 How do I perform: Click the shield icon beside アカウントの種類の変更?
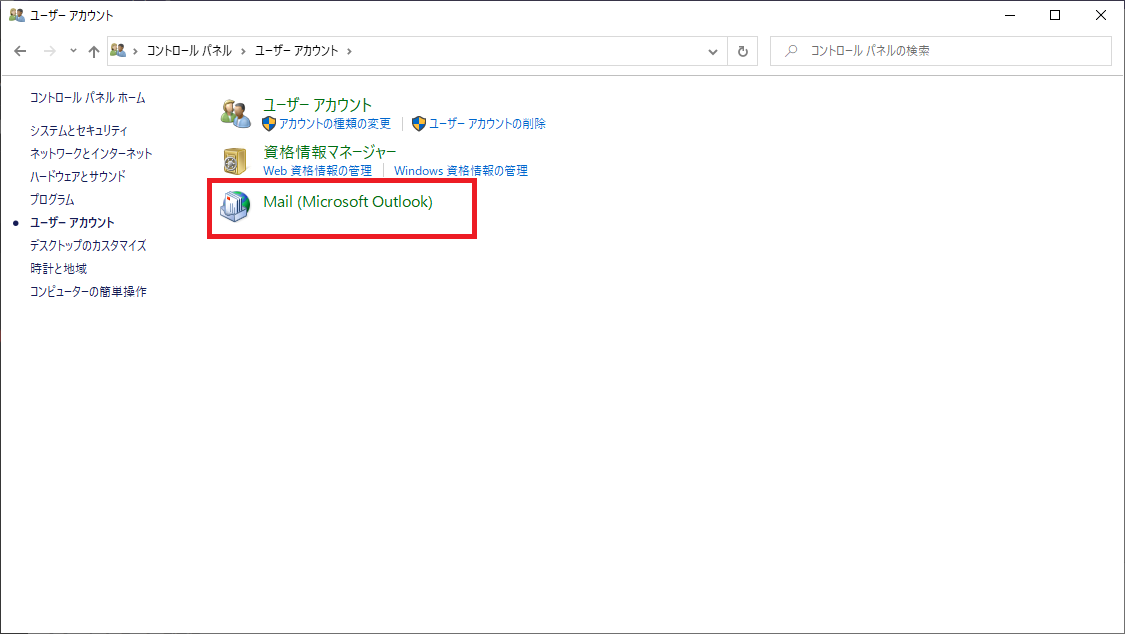coord(269,124)
